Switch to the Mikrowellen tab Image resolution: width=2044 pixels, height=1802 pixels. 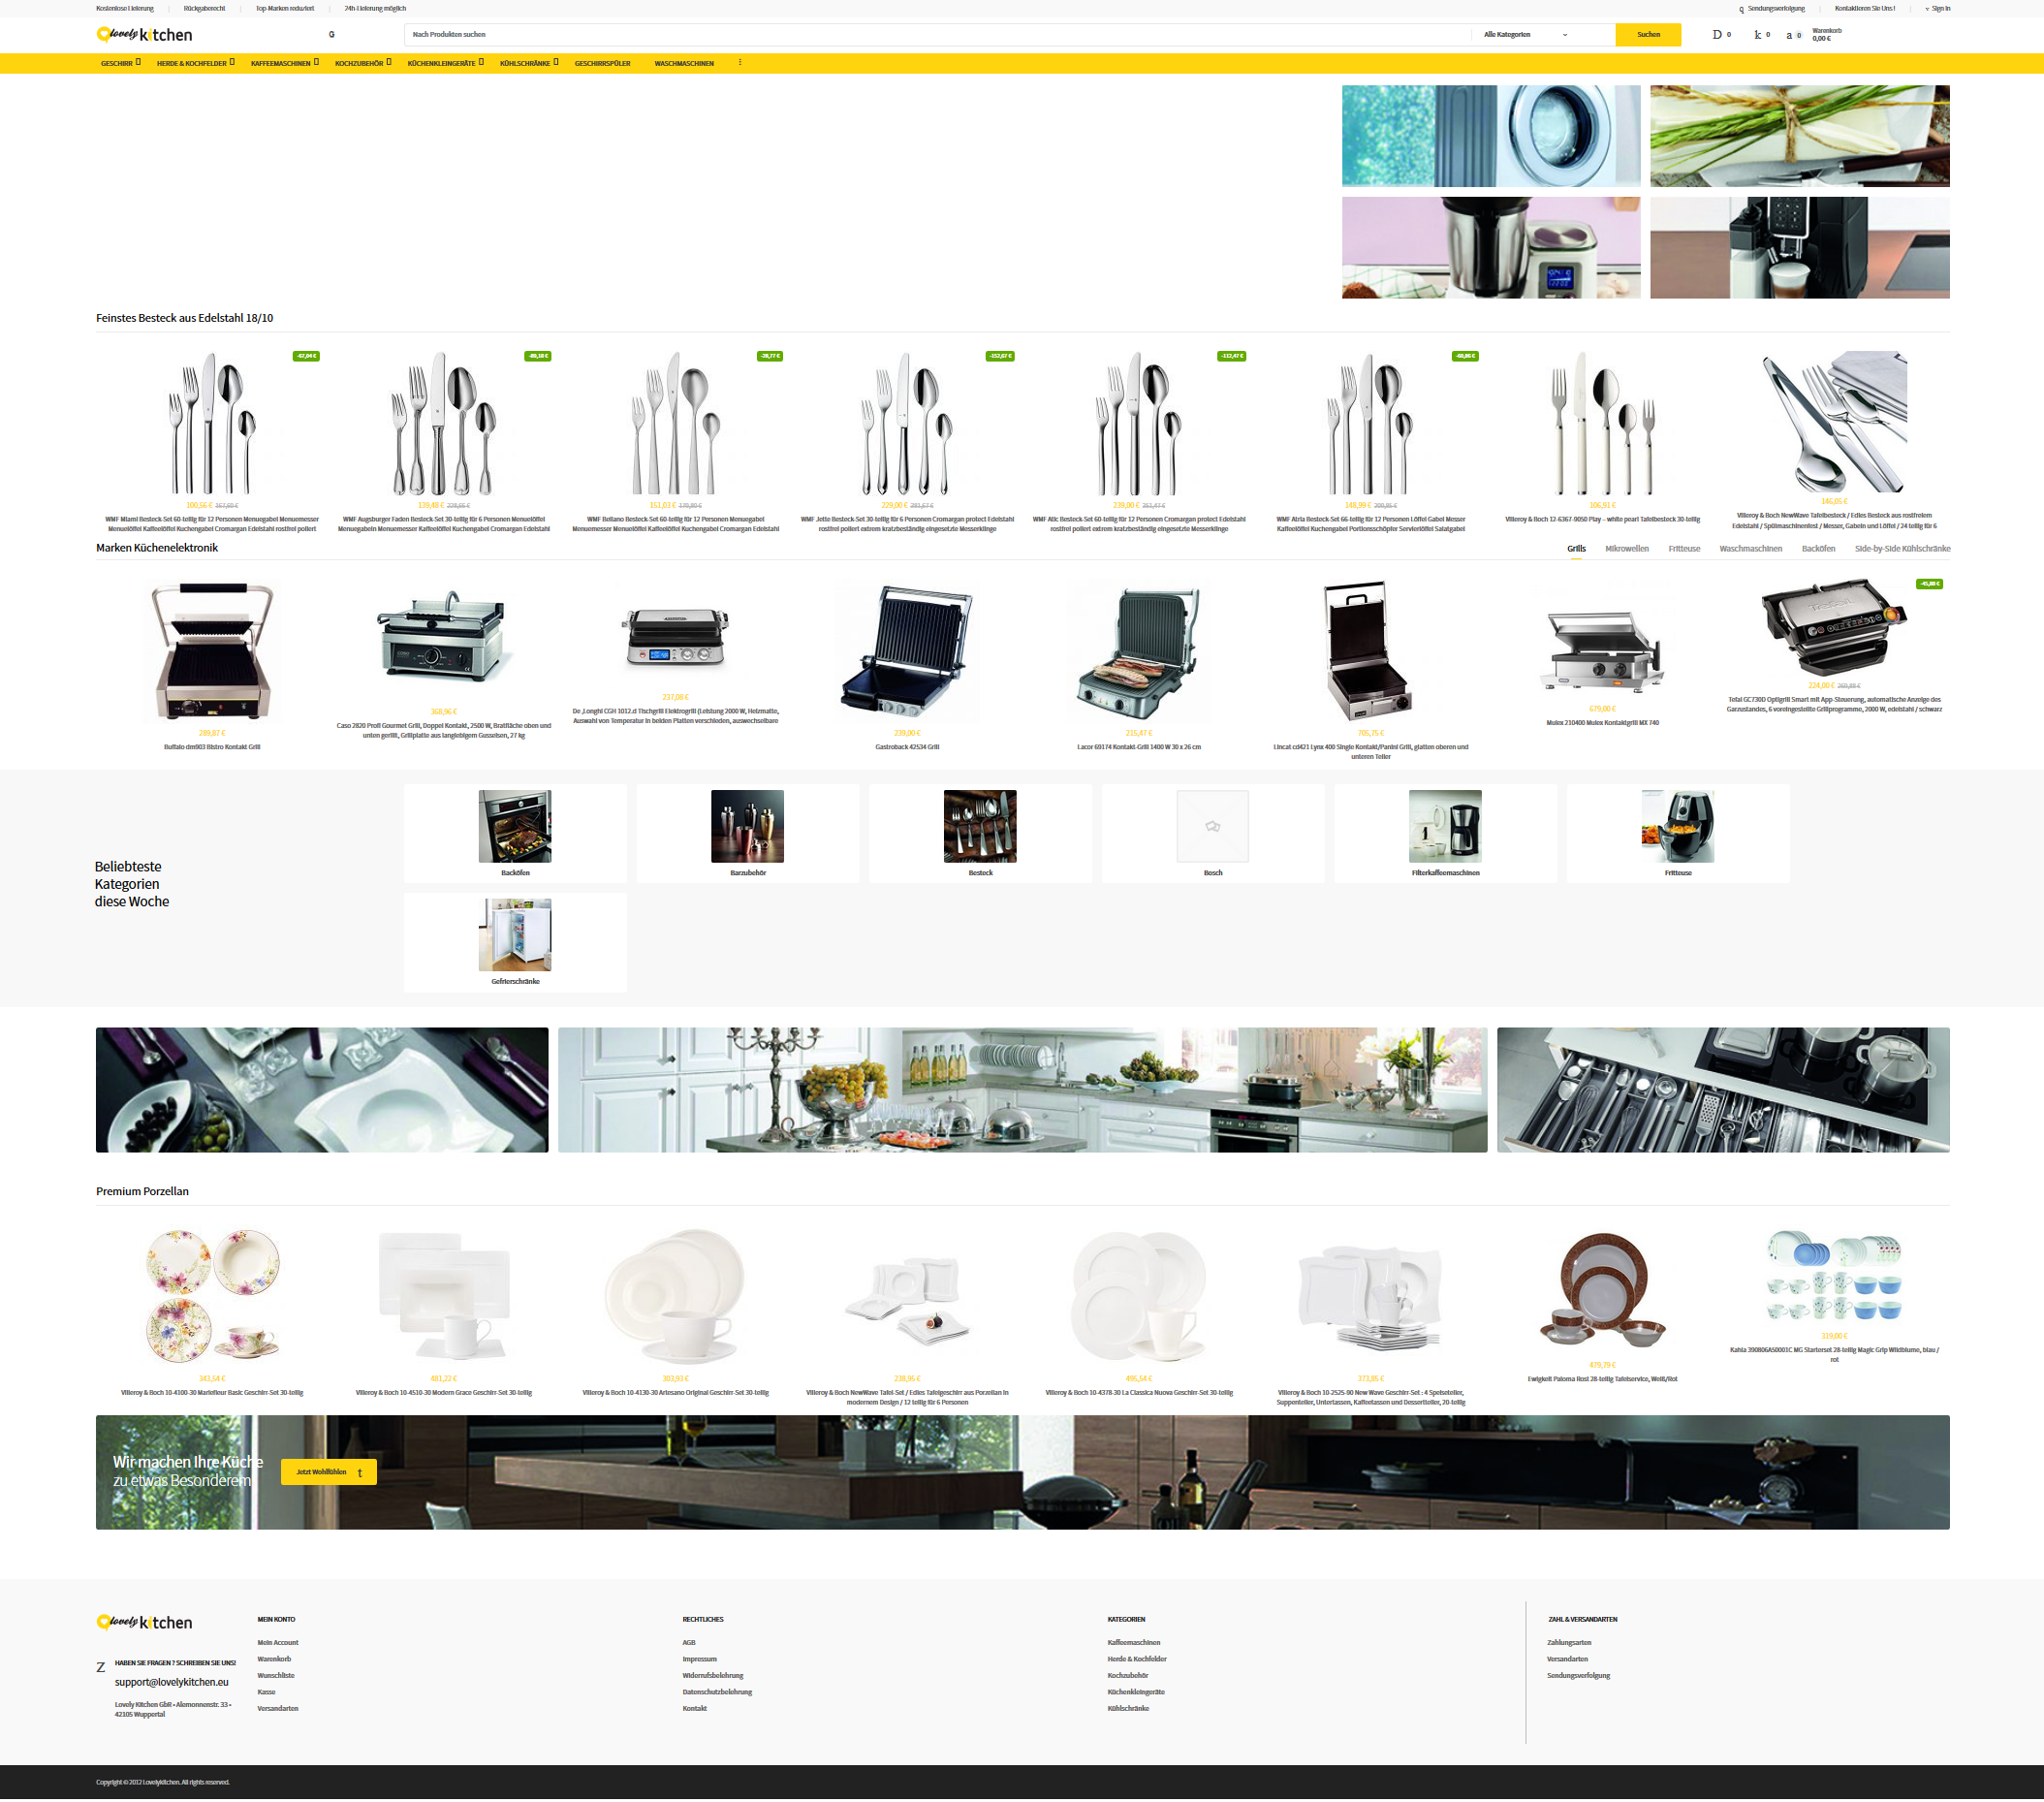point(1626,549)
